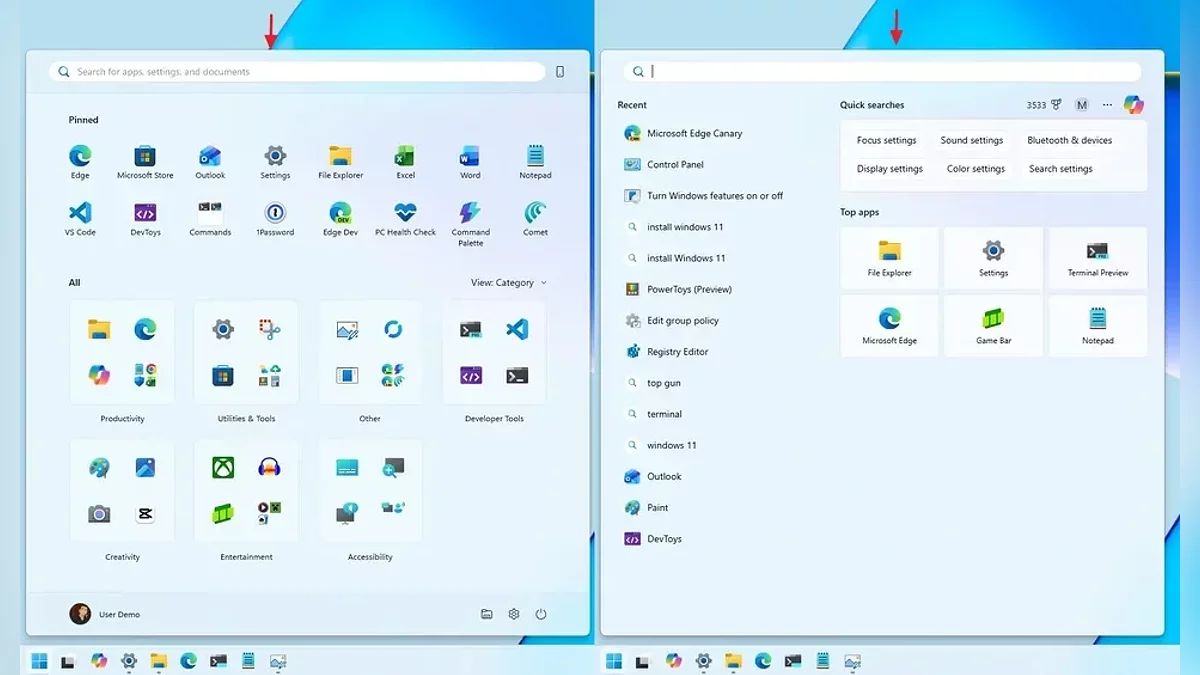1200x675 pixels.
Task: Open the View: Category dropdown
Action: point(508,283)
